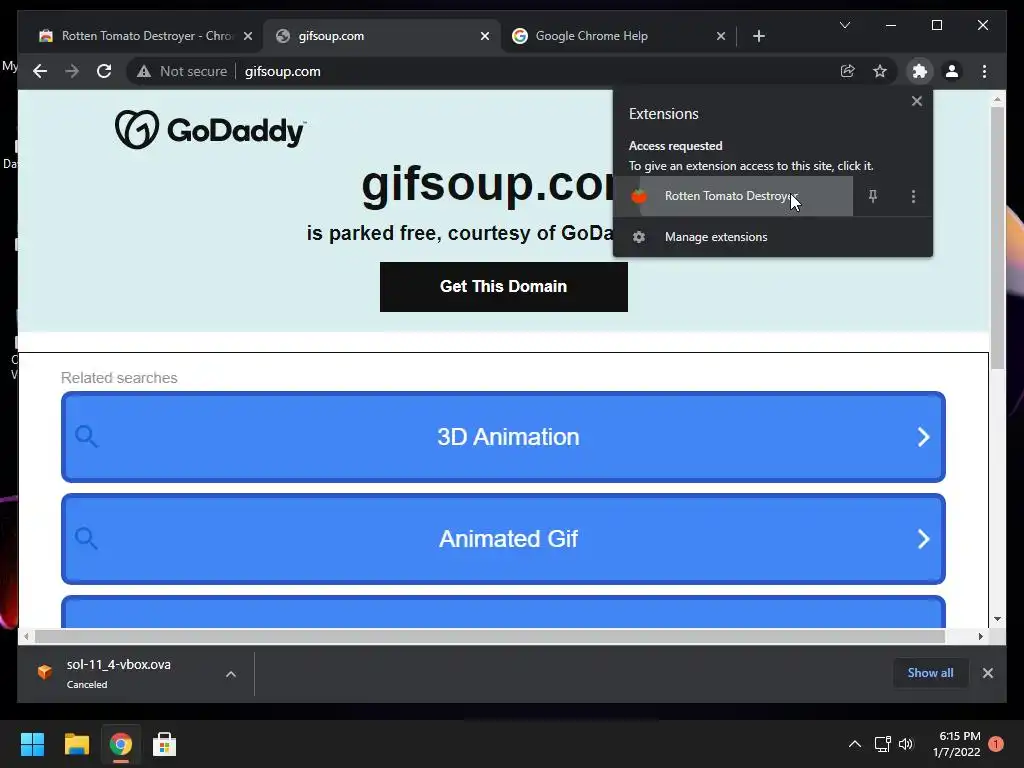Open more options for Rotten Tomato Destroyer
The width and height of the screenshot is (1024, 768).
[x=913, y=196]
